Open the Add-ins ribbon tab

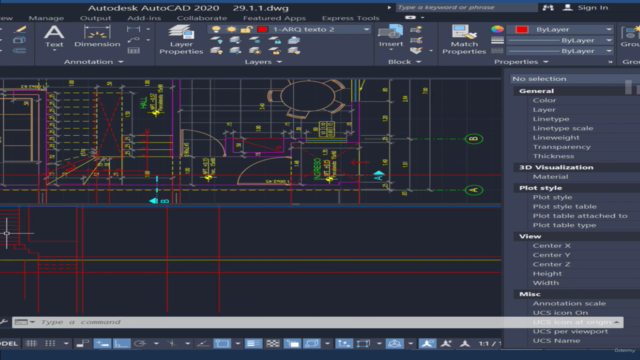click(144, 18)
